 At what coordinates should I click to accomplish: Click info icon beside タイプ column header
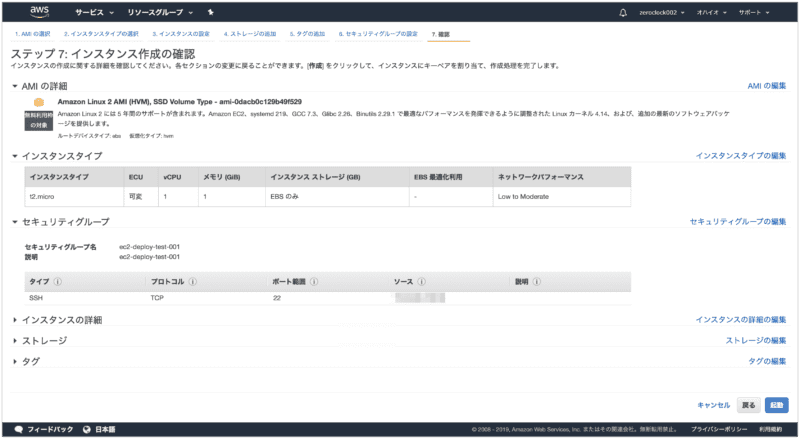[x=58, y=282]
